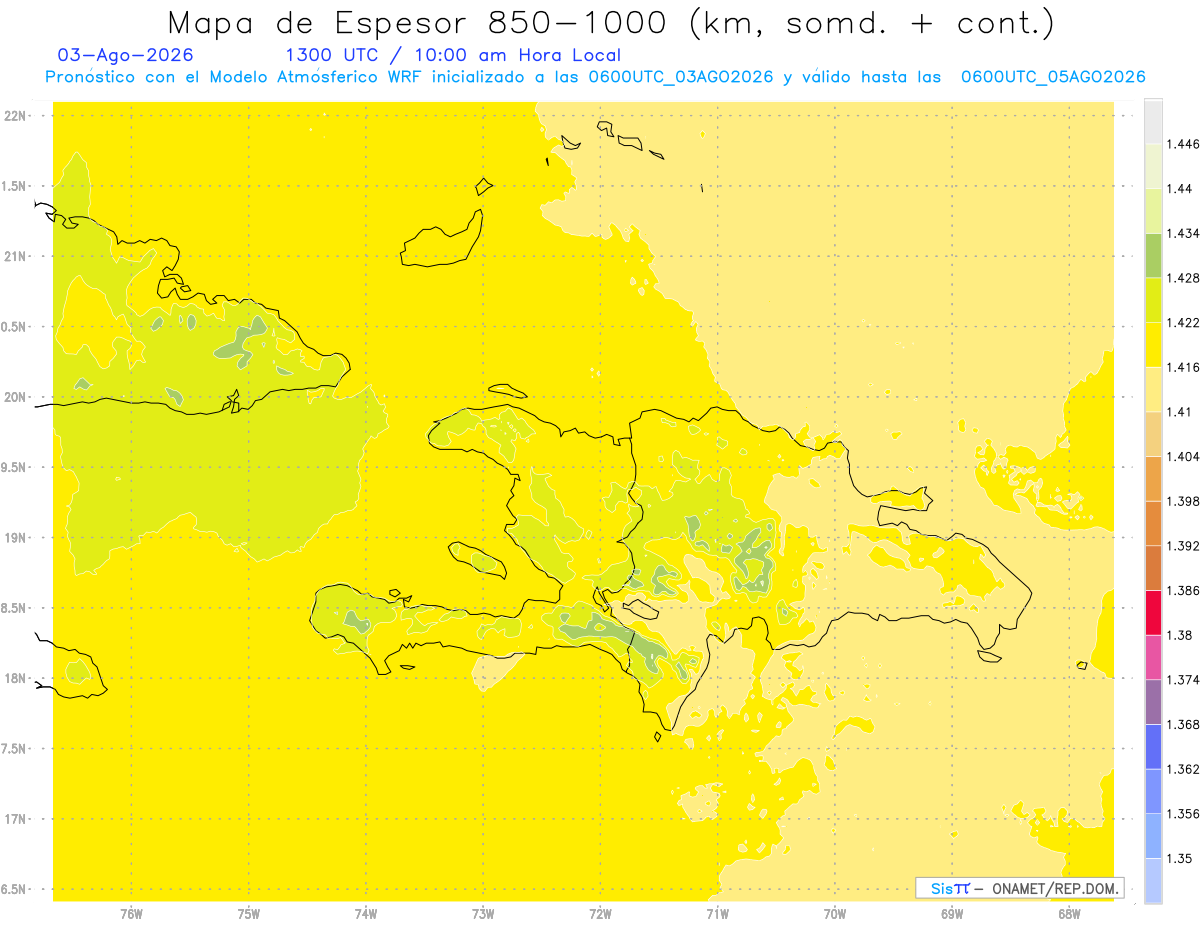1200x927 pixels.
Task: Click the legend value 1.368
Action: [1183, 724]
